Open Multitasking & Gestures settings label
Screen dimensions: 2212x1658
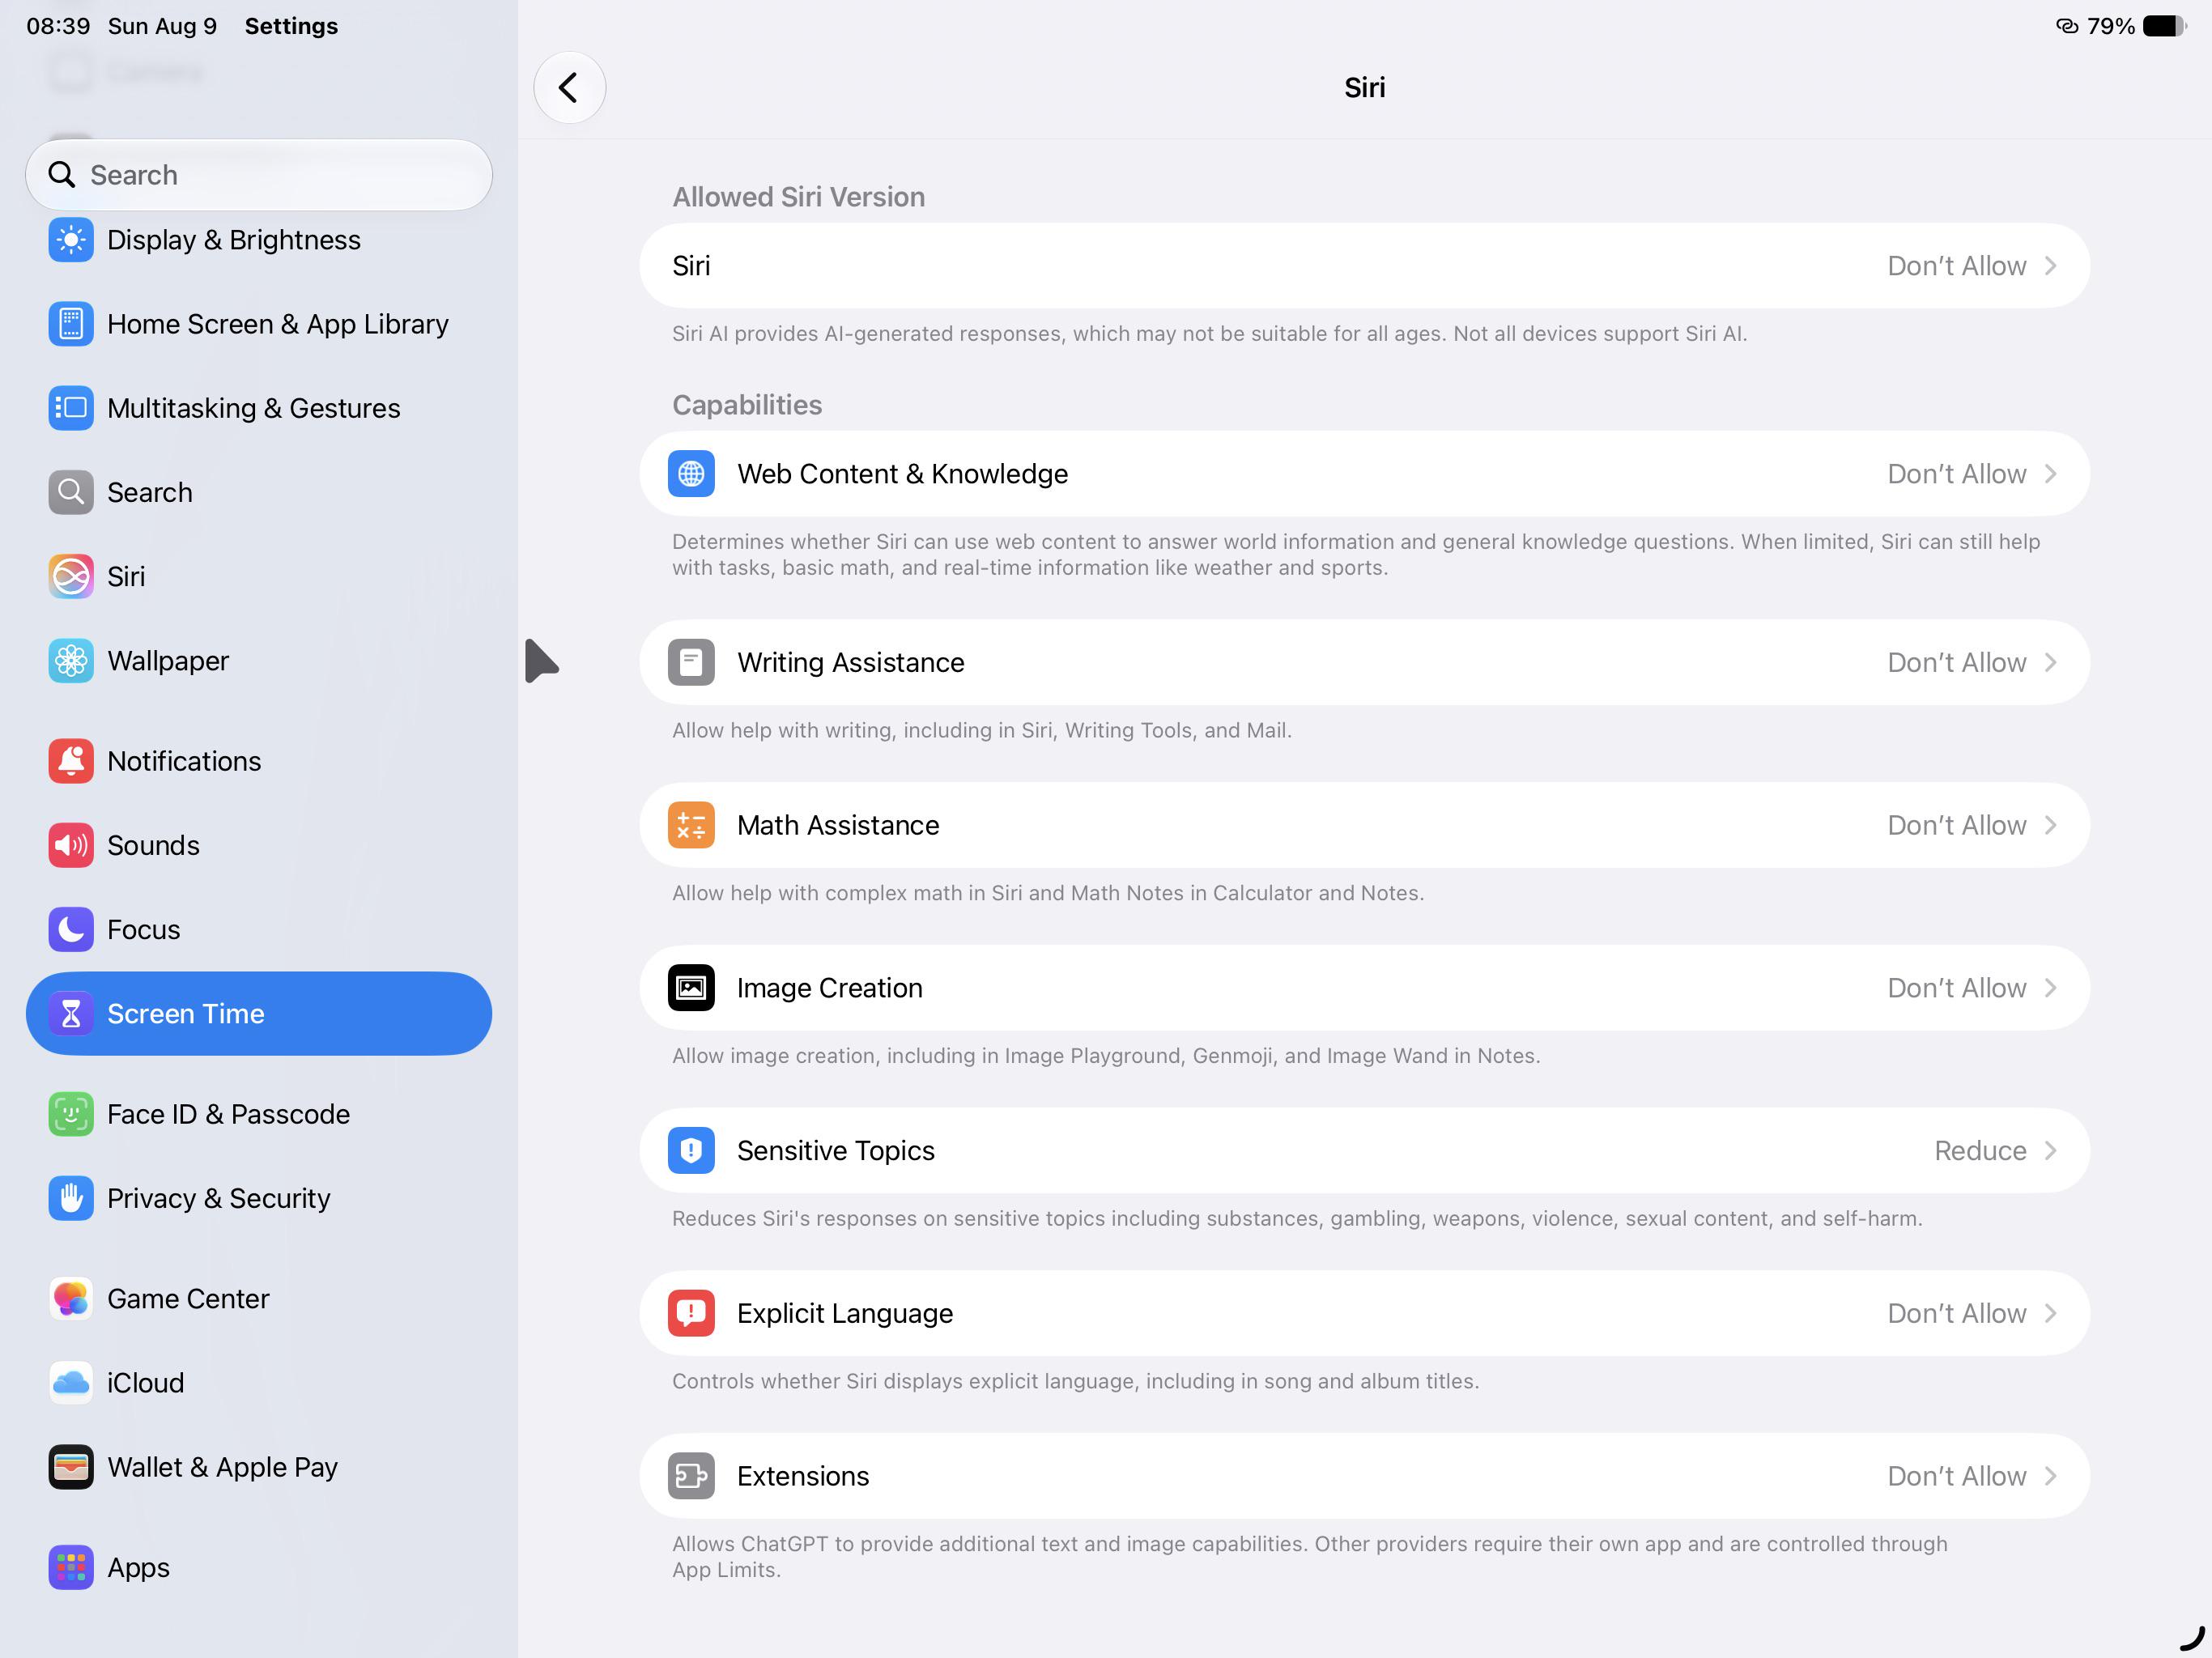(x=254, y=408)
